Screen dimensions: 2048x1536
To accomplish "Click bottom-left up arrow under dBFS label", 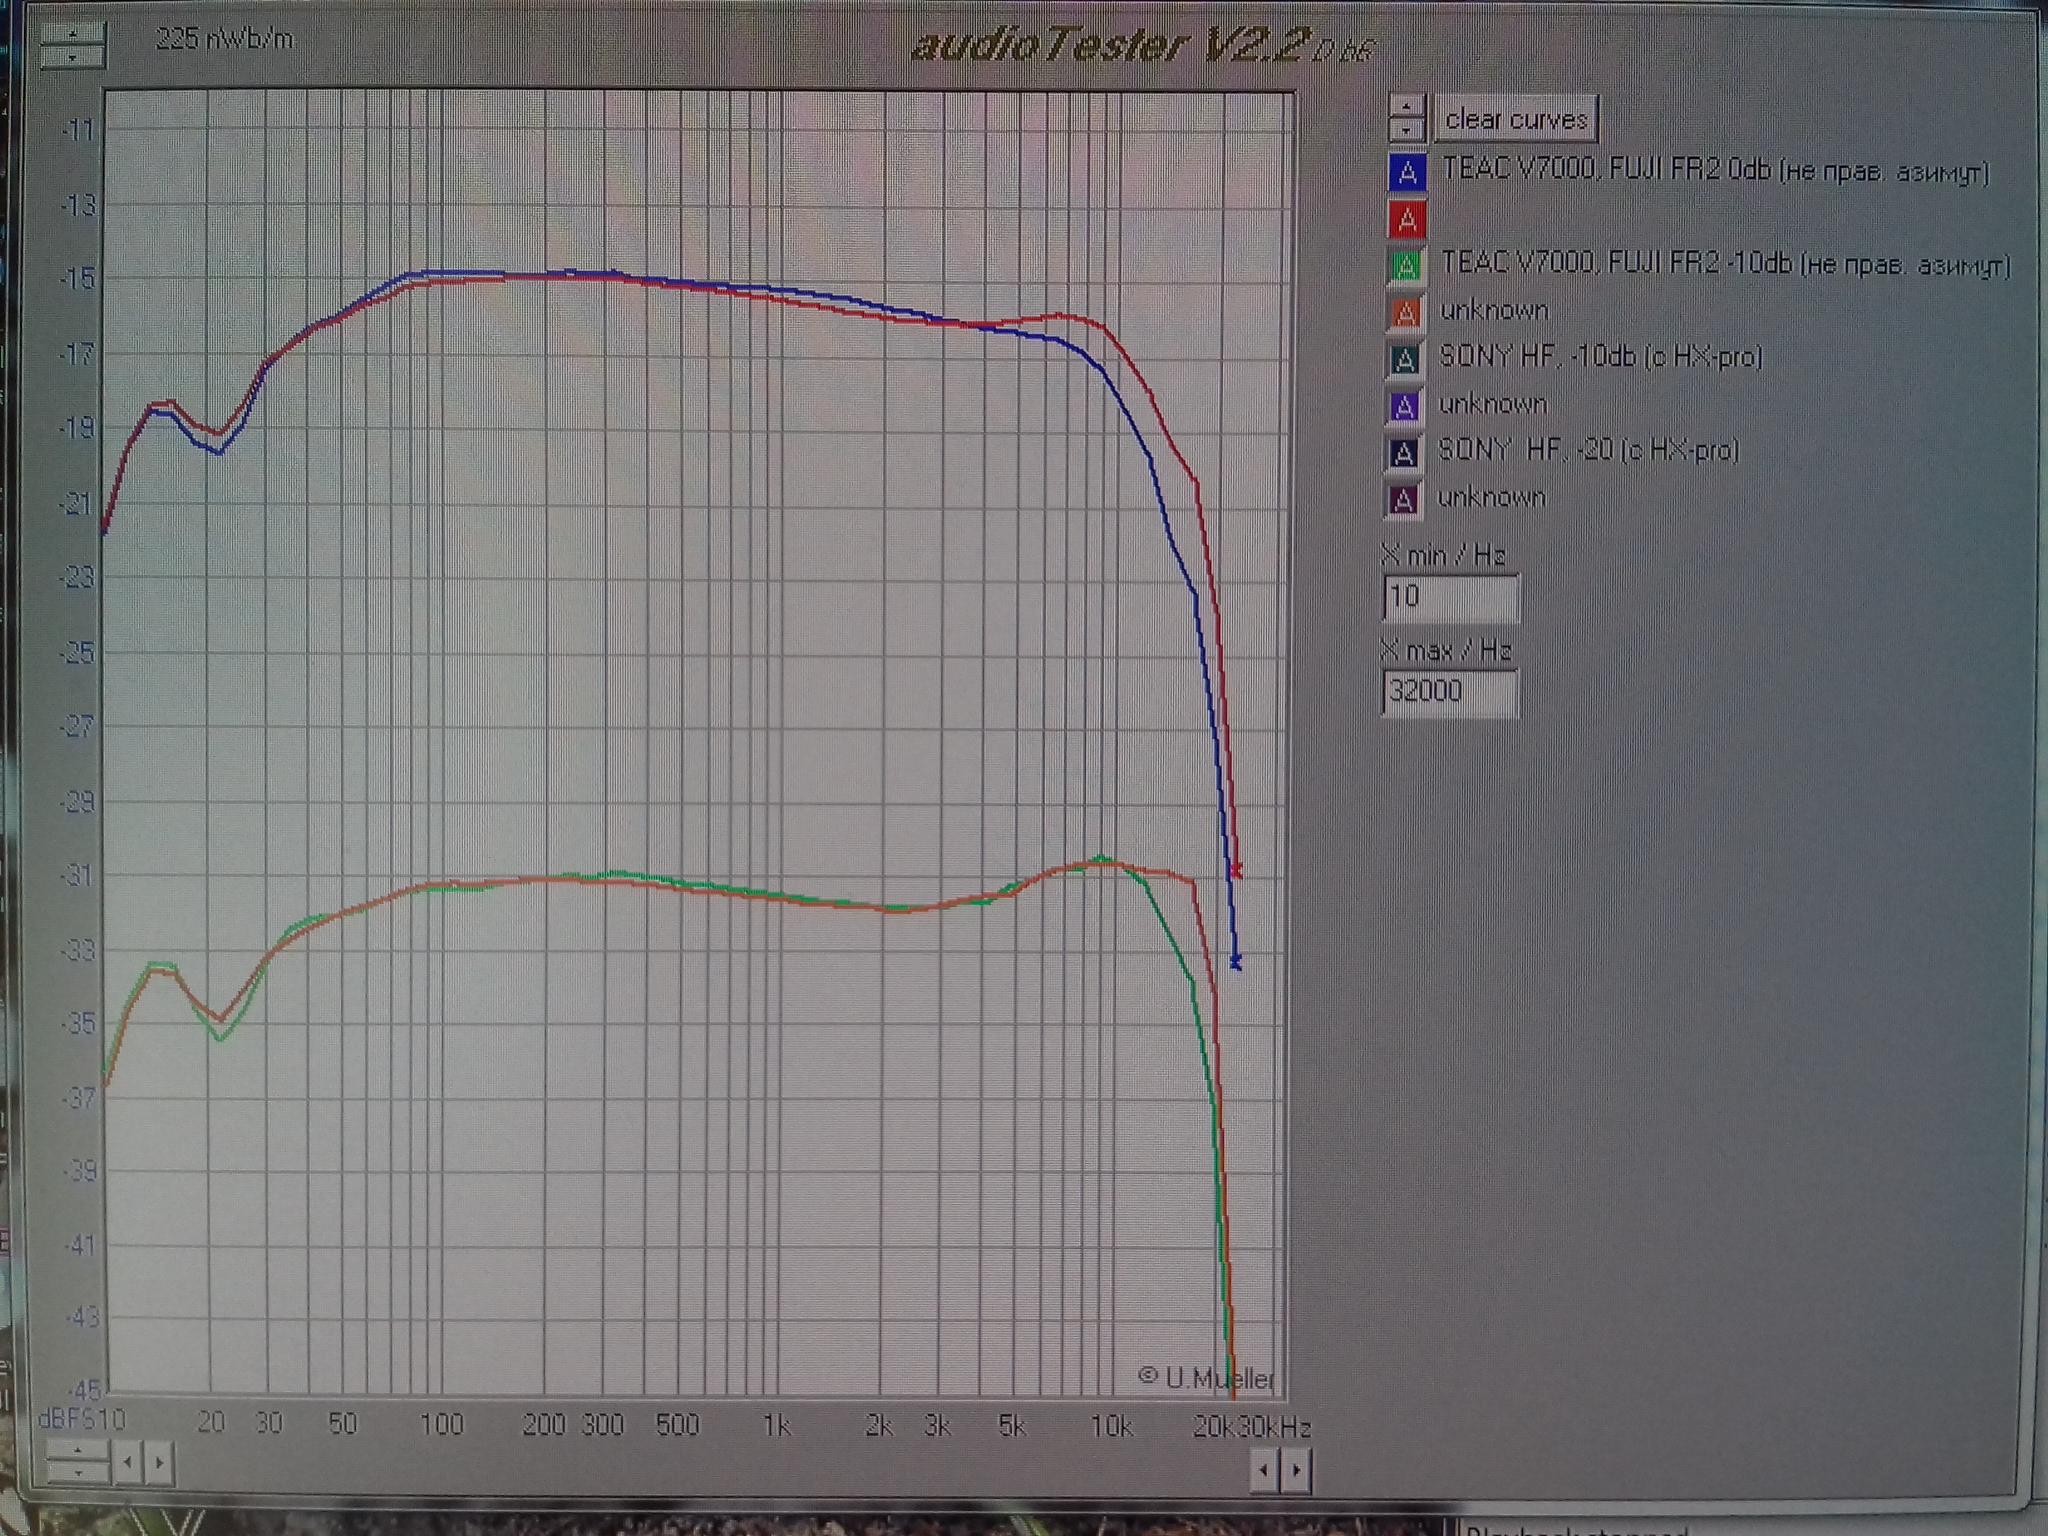I will tap(78, 1448).
